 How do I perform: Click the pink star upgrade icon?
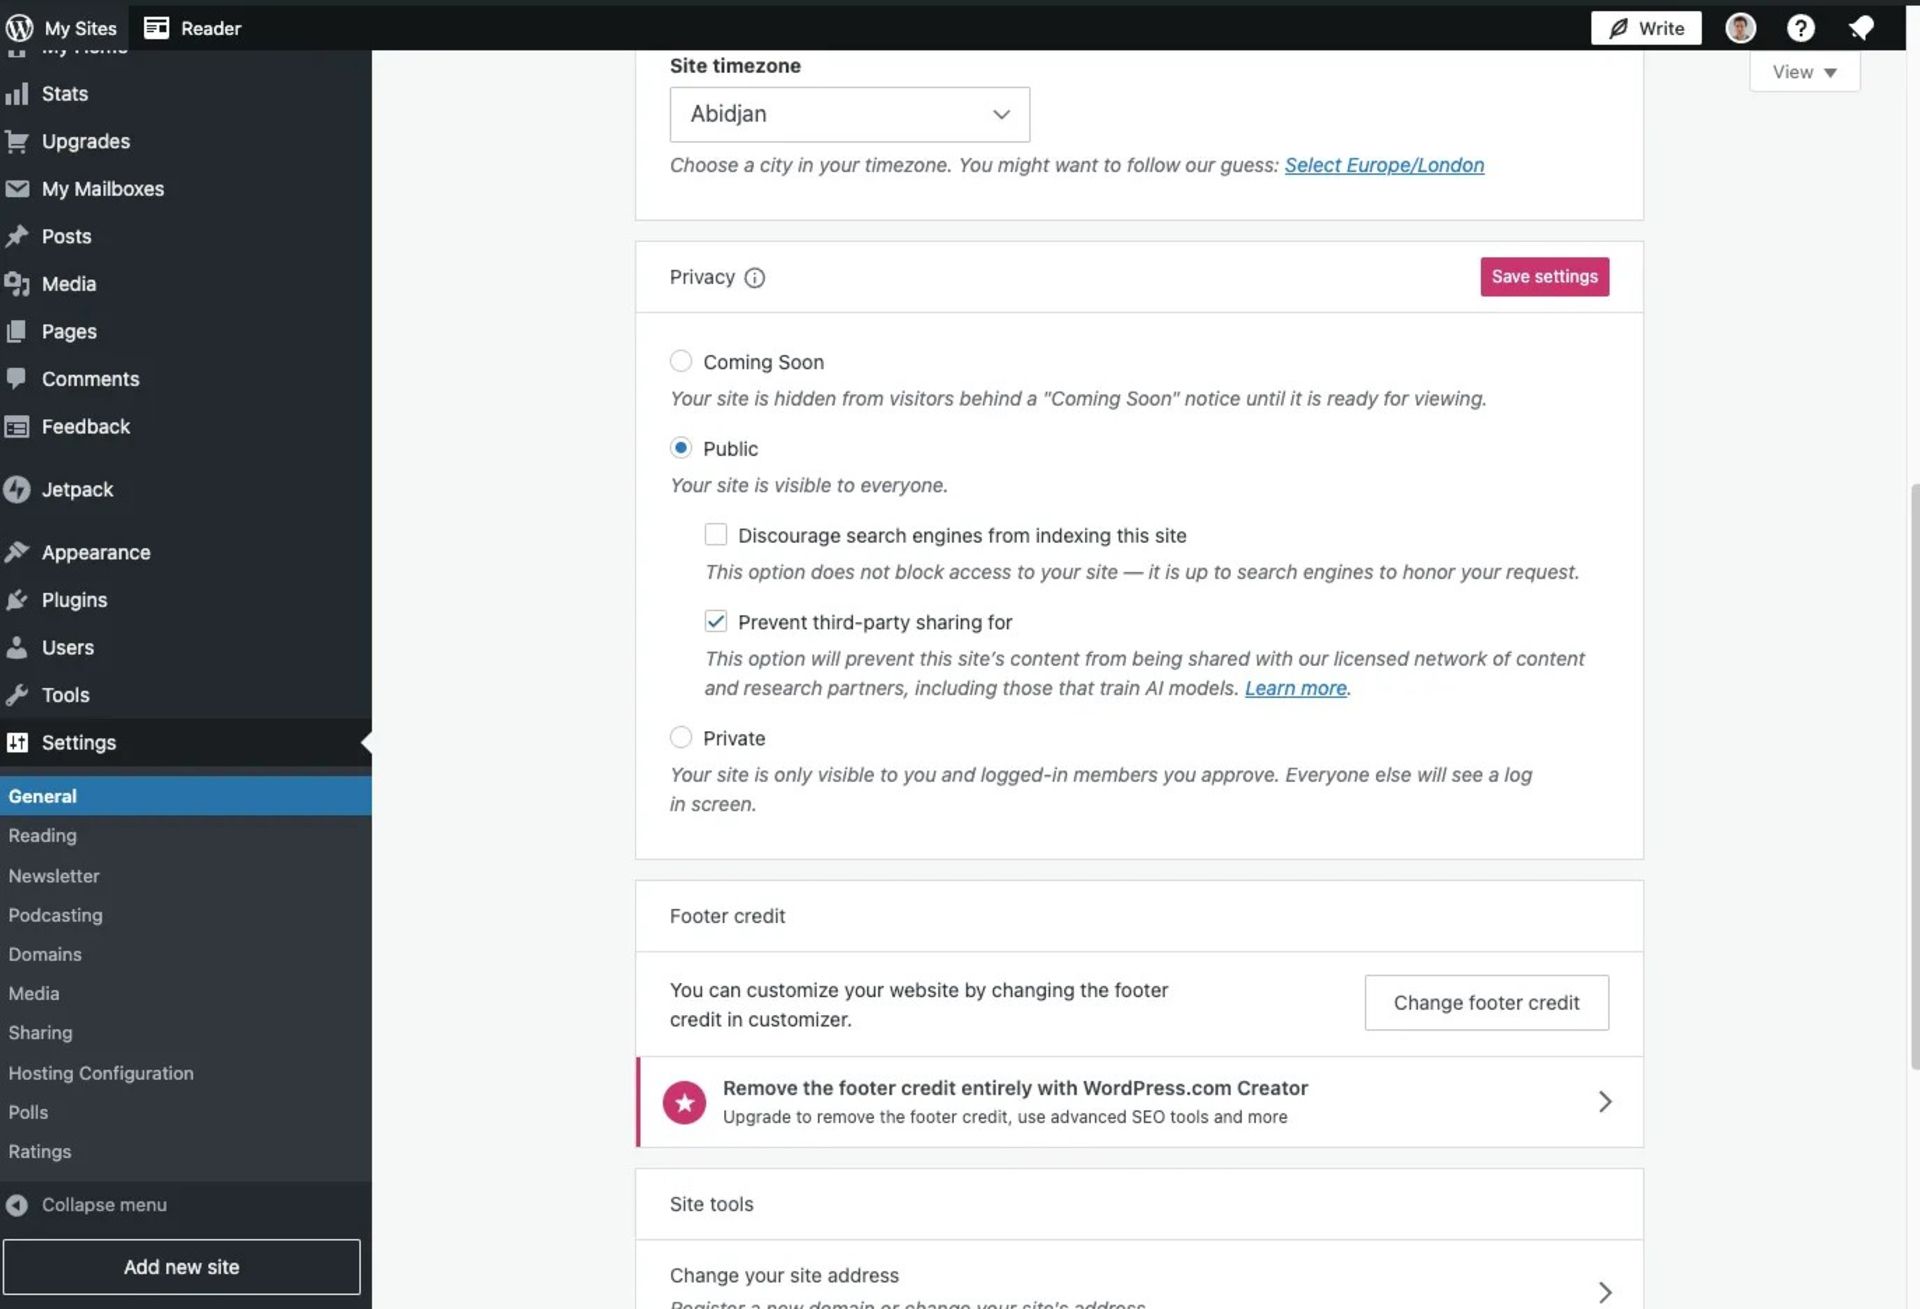pos(684,1102)
